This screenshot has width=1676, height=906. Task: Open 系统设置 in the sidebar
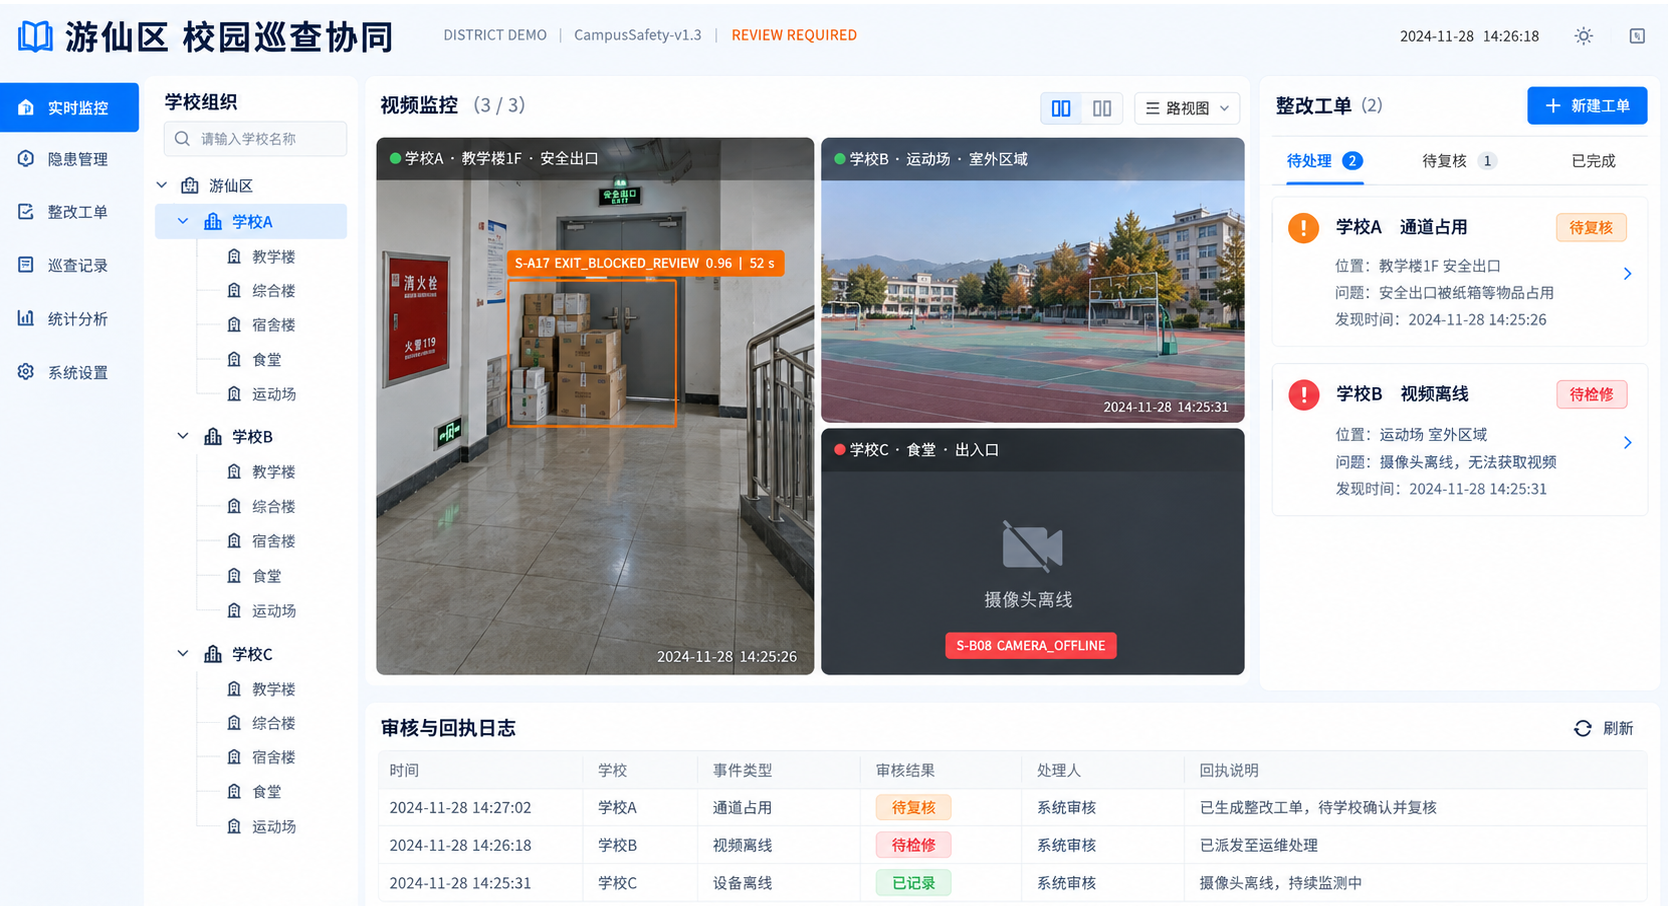tap(69, 372)
